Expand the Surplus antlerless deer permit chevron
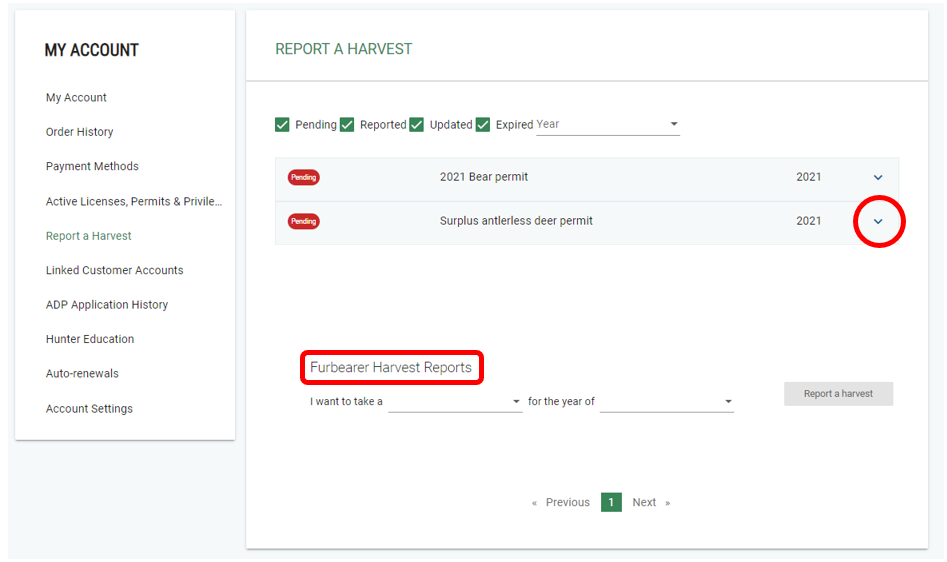The width and height of the screenshot is (947, 562). [878, 222]
